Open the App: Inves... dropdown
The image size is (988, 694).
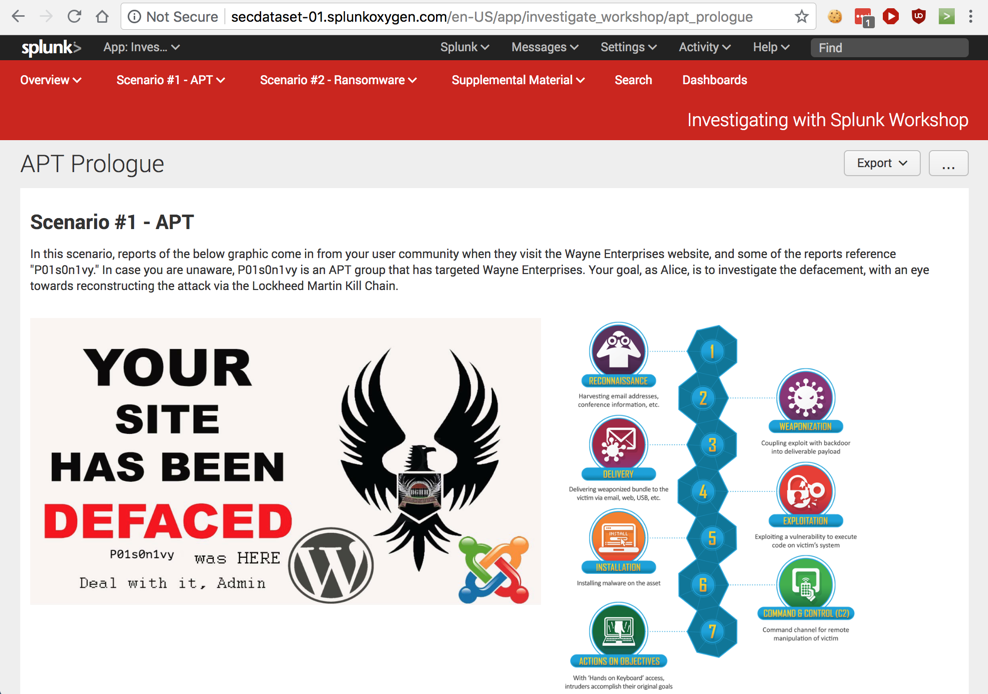pyautogui.click(x=142, y=47)
